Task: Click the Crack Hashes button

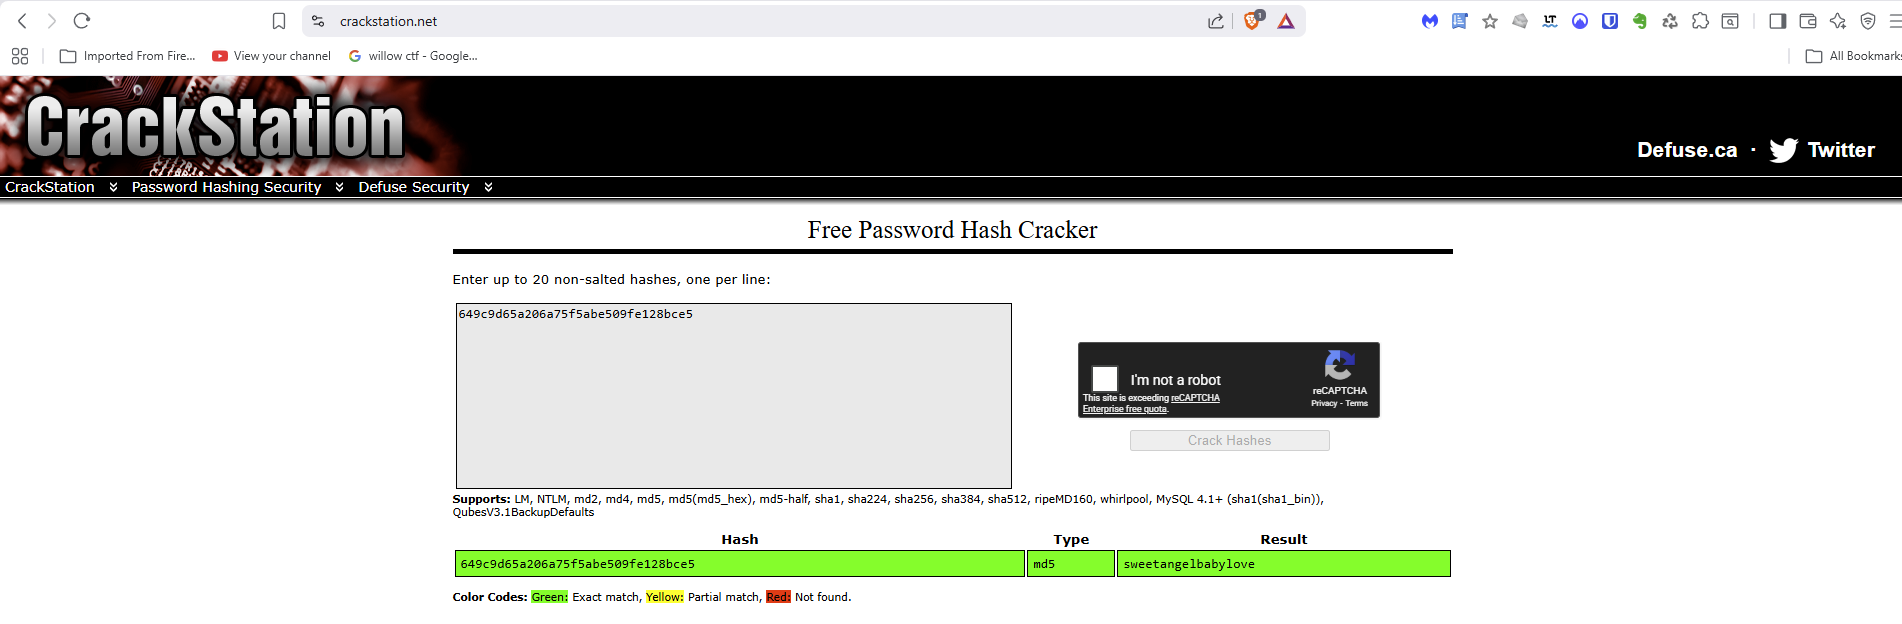Action: coord(1229,440)
